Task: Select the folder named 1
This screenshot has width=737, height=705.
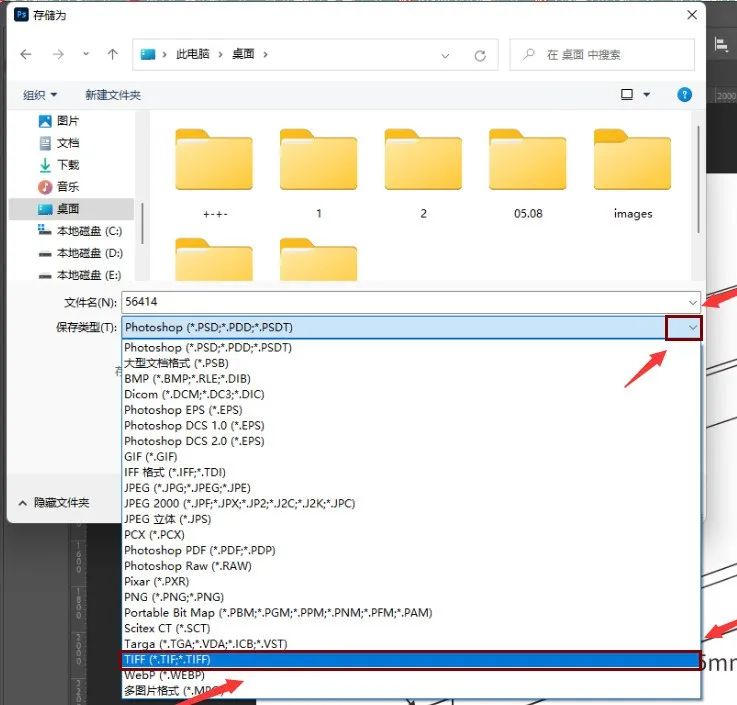Action: (319, 174)
